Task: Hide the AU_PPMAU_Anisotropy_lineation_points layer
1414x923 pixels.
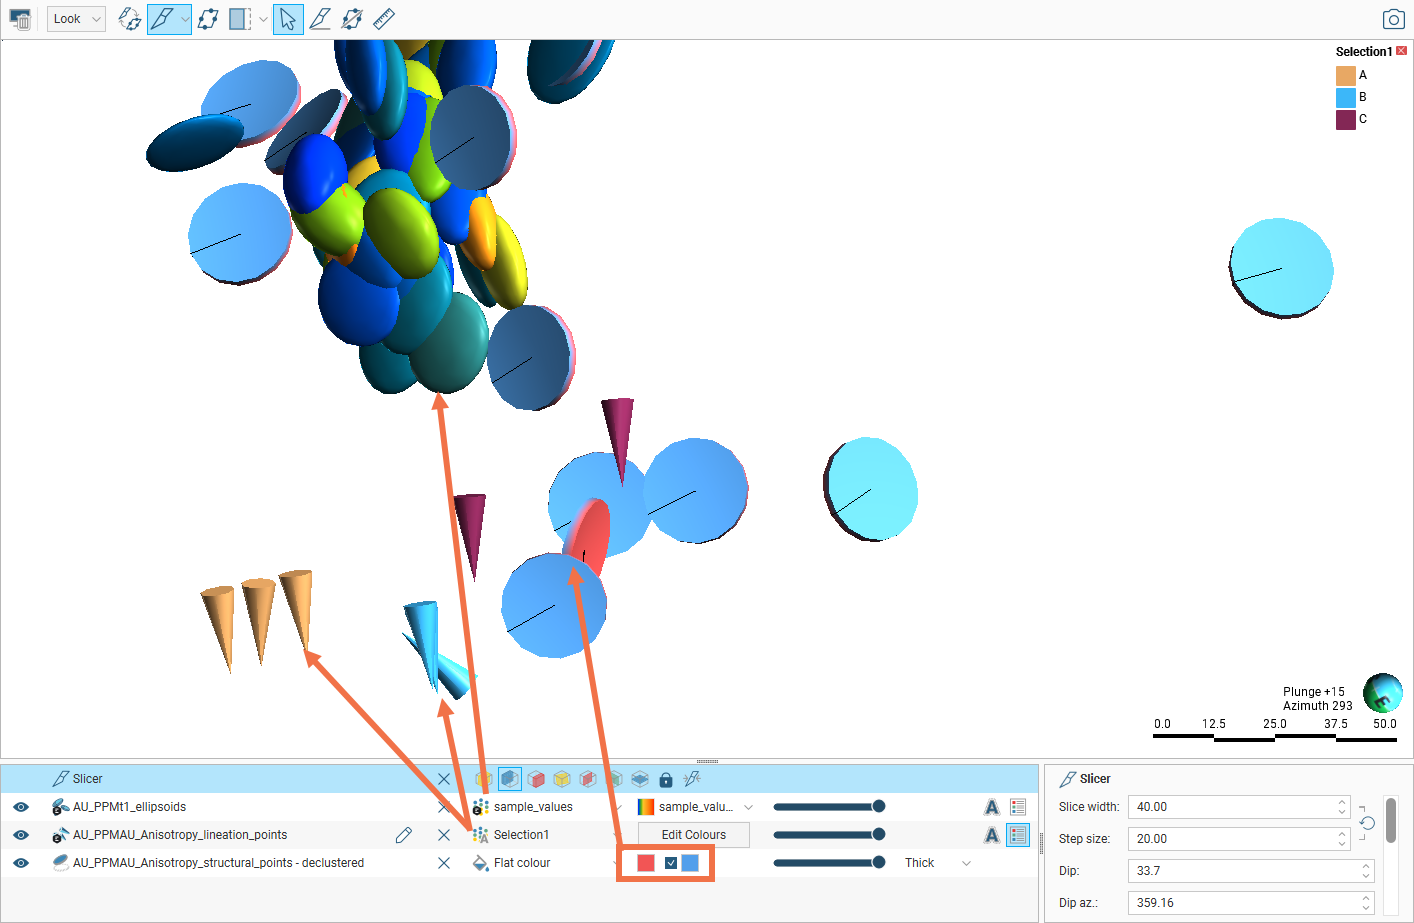Action: coord(21,834)
